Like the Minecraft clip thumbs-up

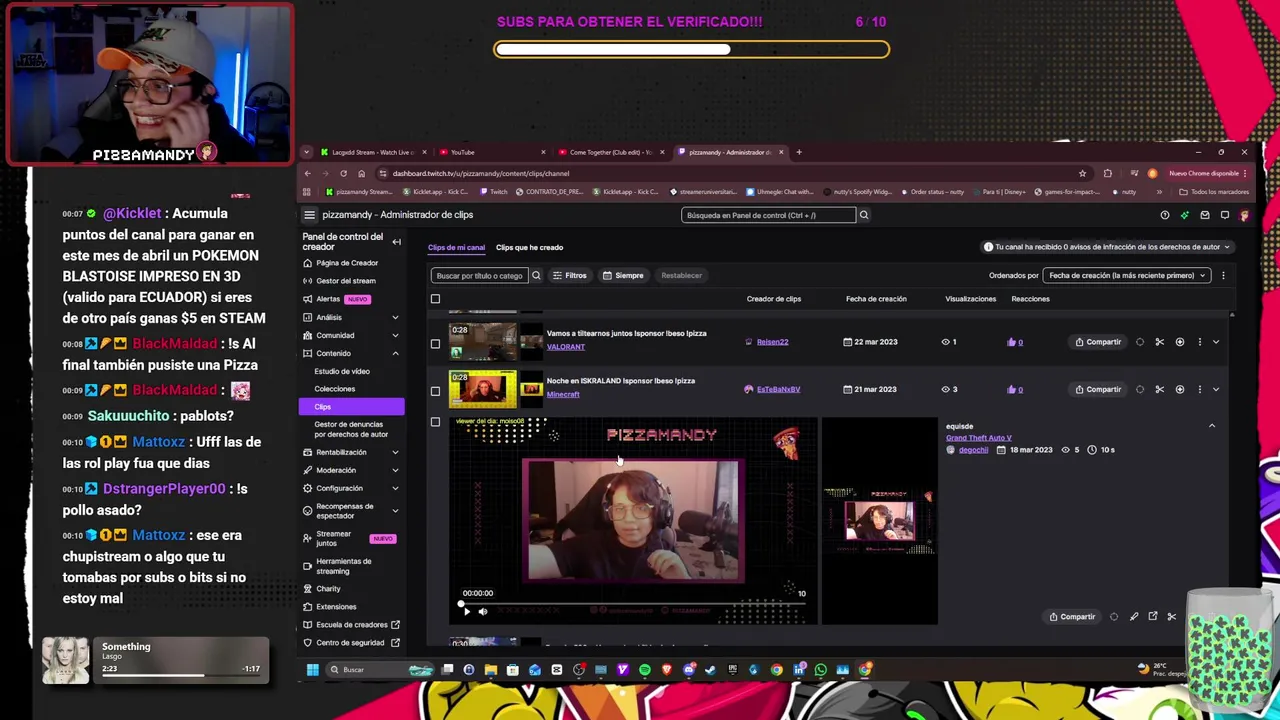pyautogui.click(x=1011, y=389)
